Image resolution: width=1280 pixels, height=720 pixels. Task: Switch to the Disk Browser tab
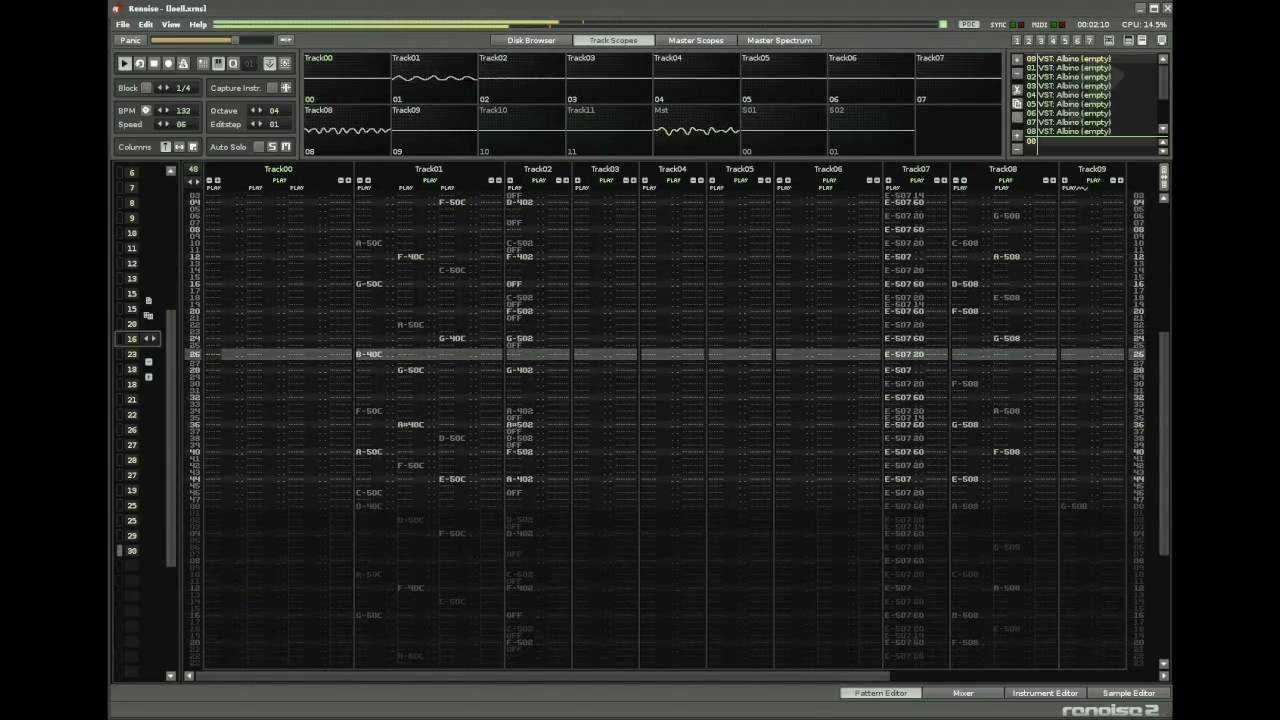(531, 40)
